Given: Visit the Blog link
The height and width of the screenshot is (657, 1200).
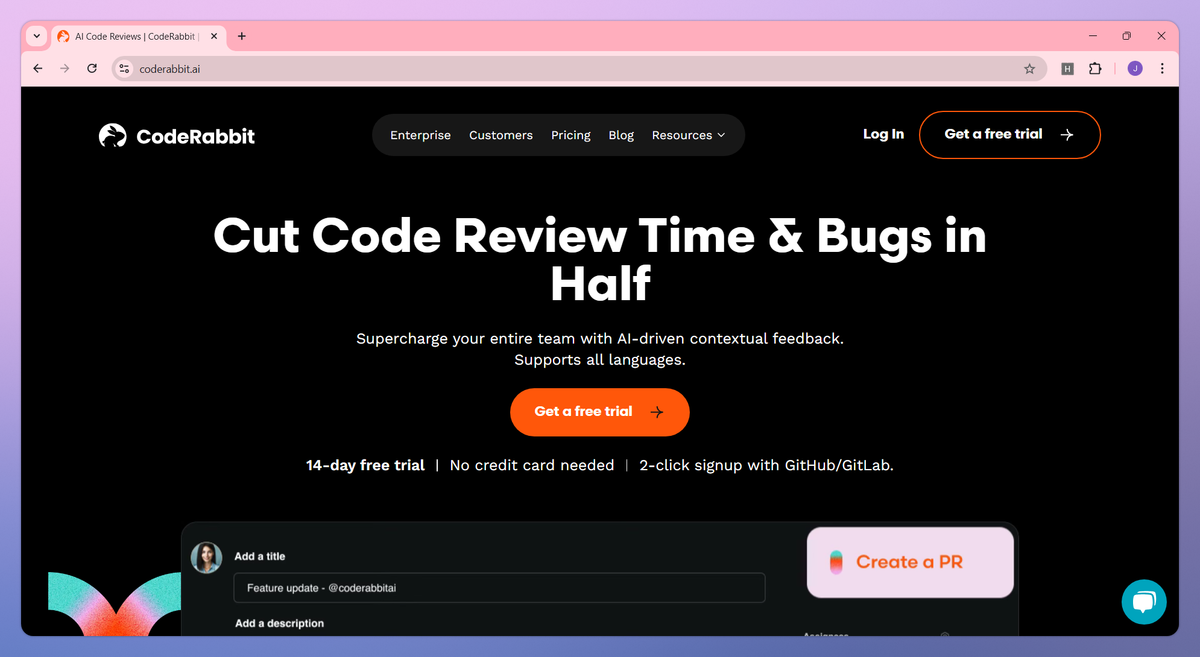Looking at the screenshot, I should tap(621, 135).
